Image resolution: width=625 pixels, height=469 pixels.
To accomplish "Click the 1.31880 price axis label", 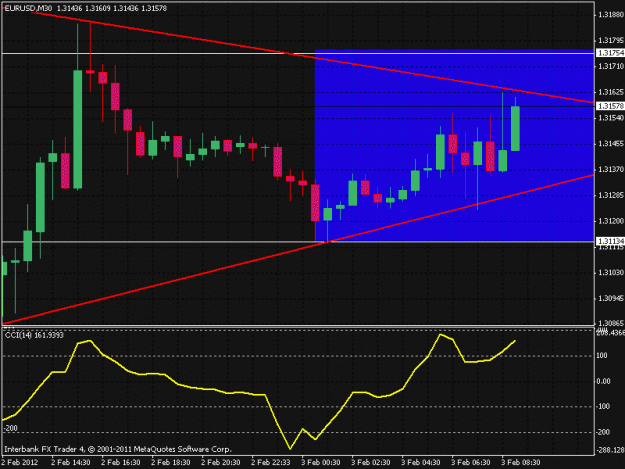I will (611, 15).
